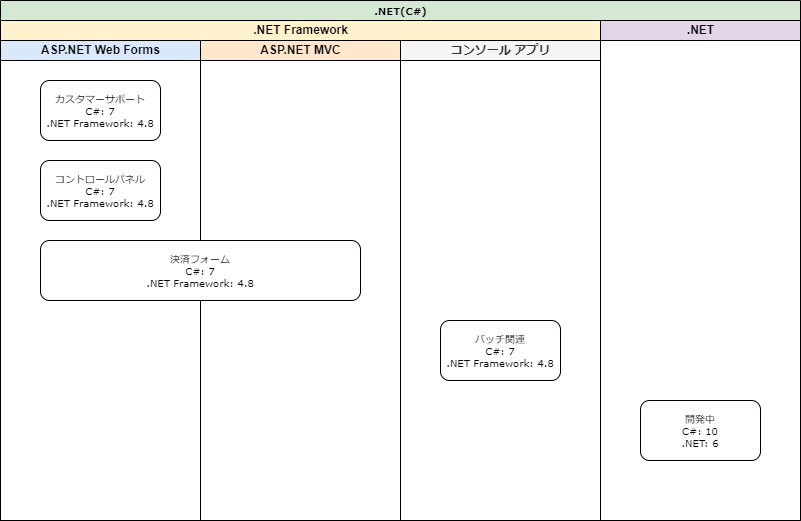801x521 pixels.
Task: Select the ASP.NET Web Forms header
Action: click(x=100, y=50)
